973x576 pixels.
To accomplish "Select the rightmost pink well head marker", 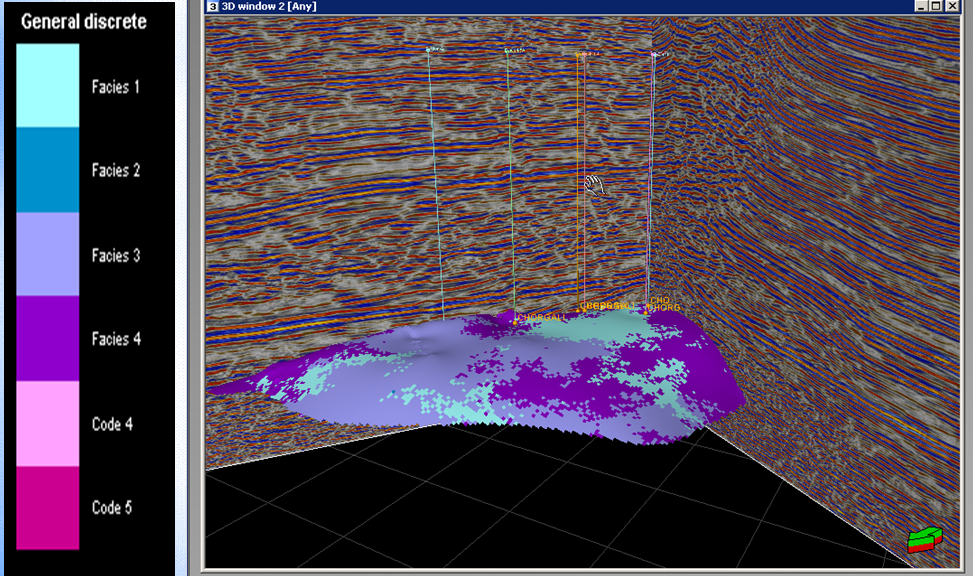I will point(655,54).
